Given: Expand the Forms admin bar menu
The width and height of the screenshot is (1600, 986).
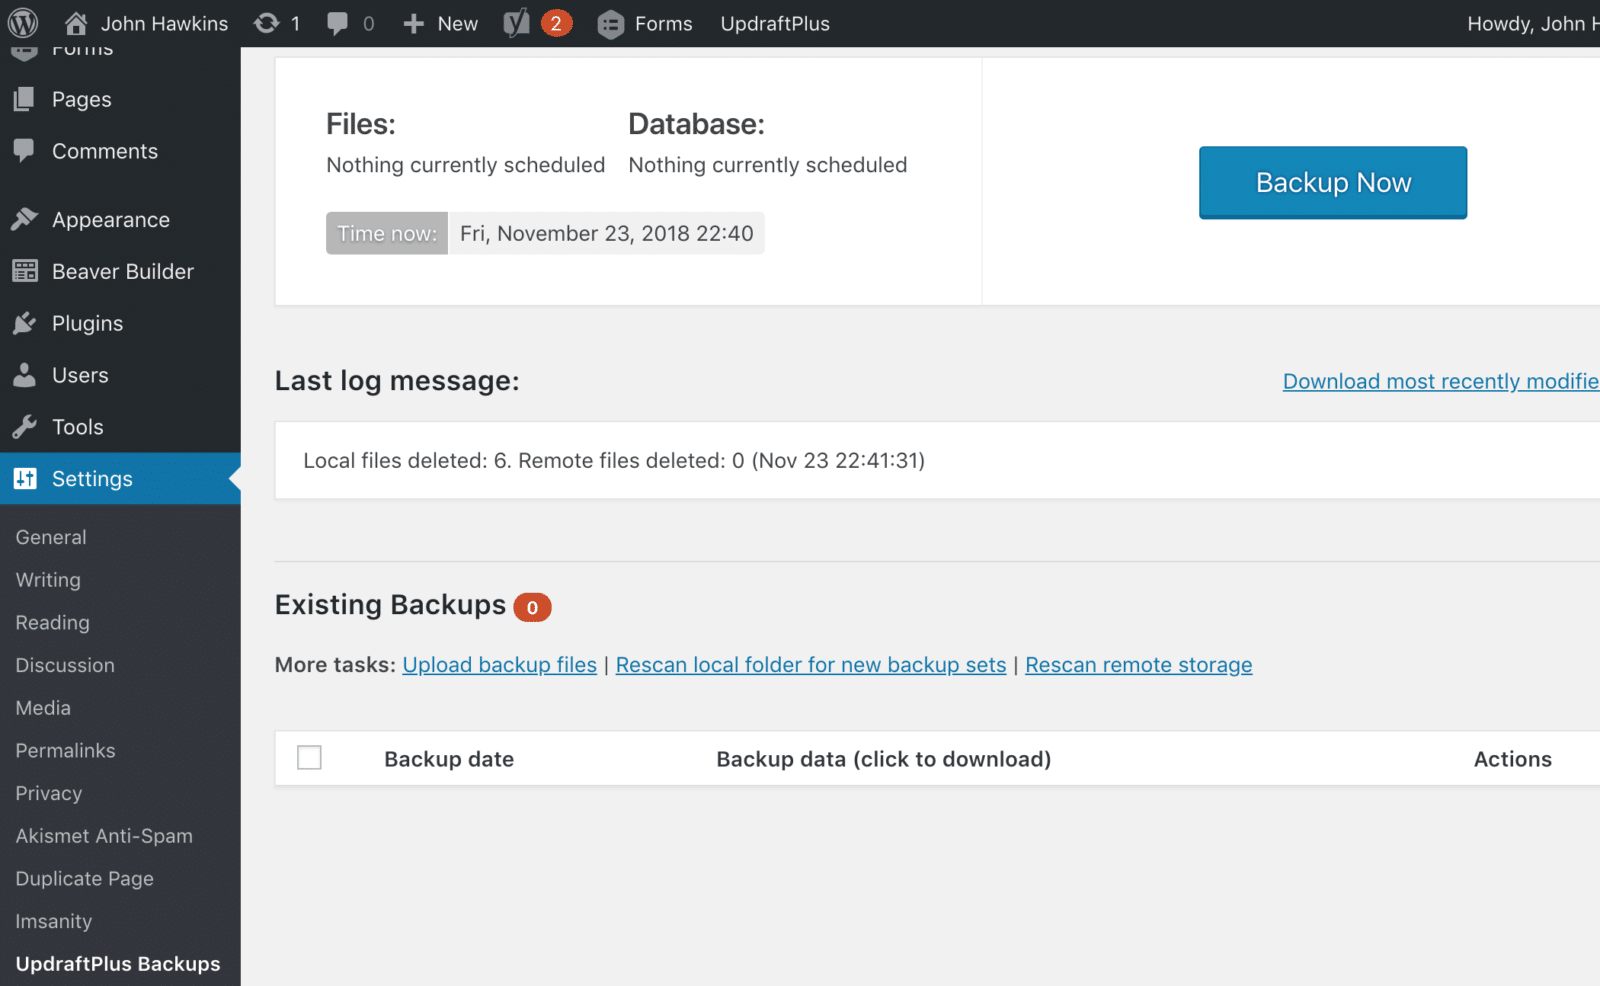Looking at the screenshot, I should (645, 23).
